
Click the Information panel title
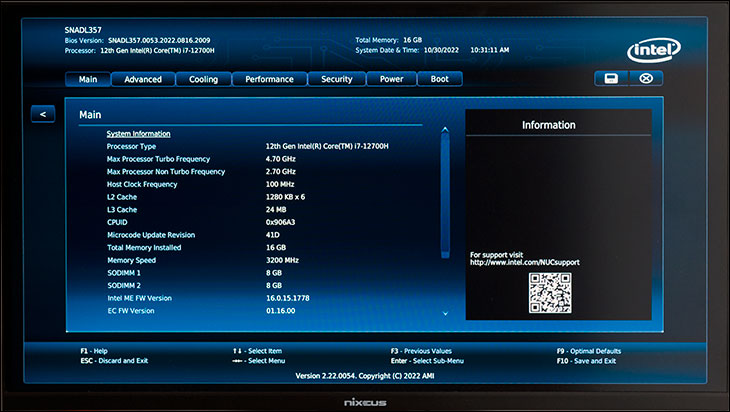(x=548, y=125)
